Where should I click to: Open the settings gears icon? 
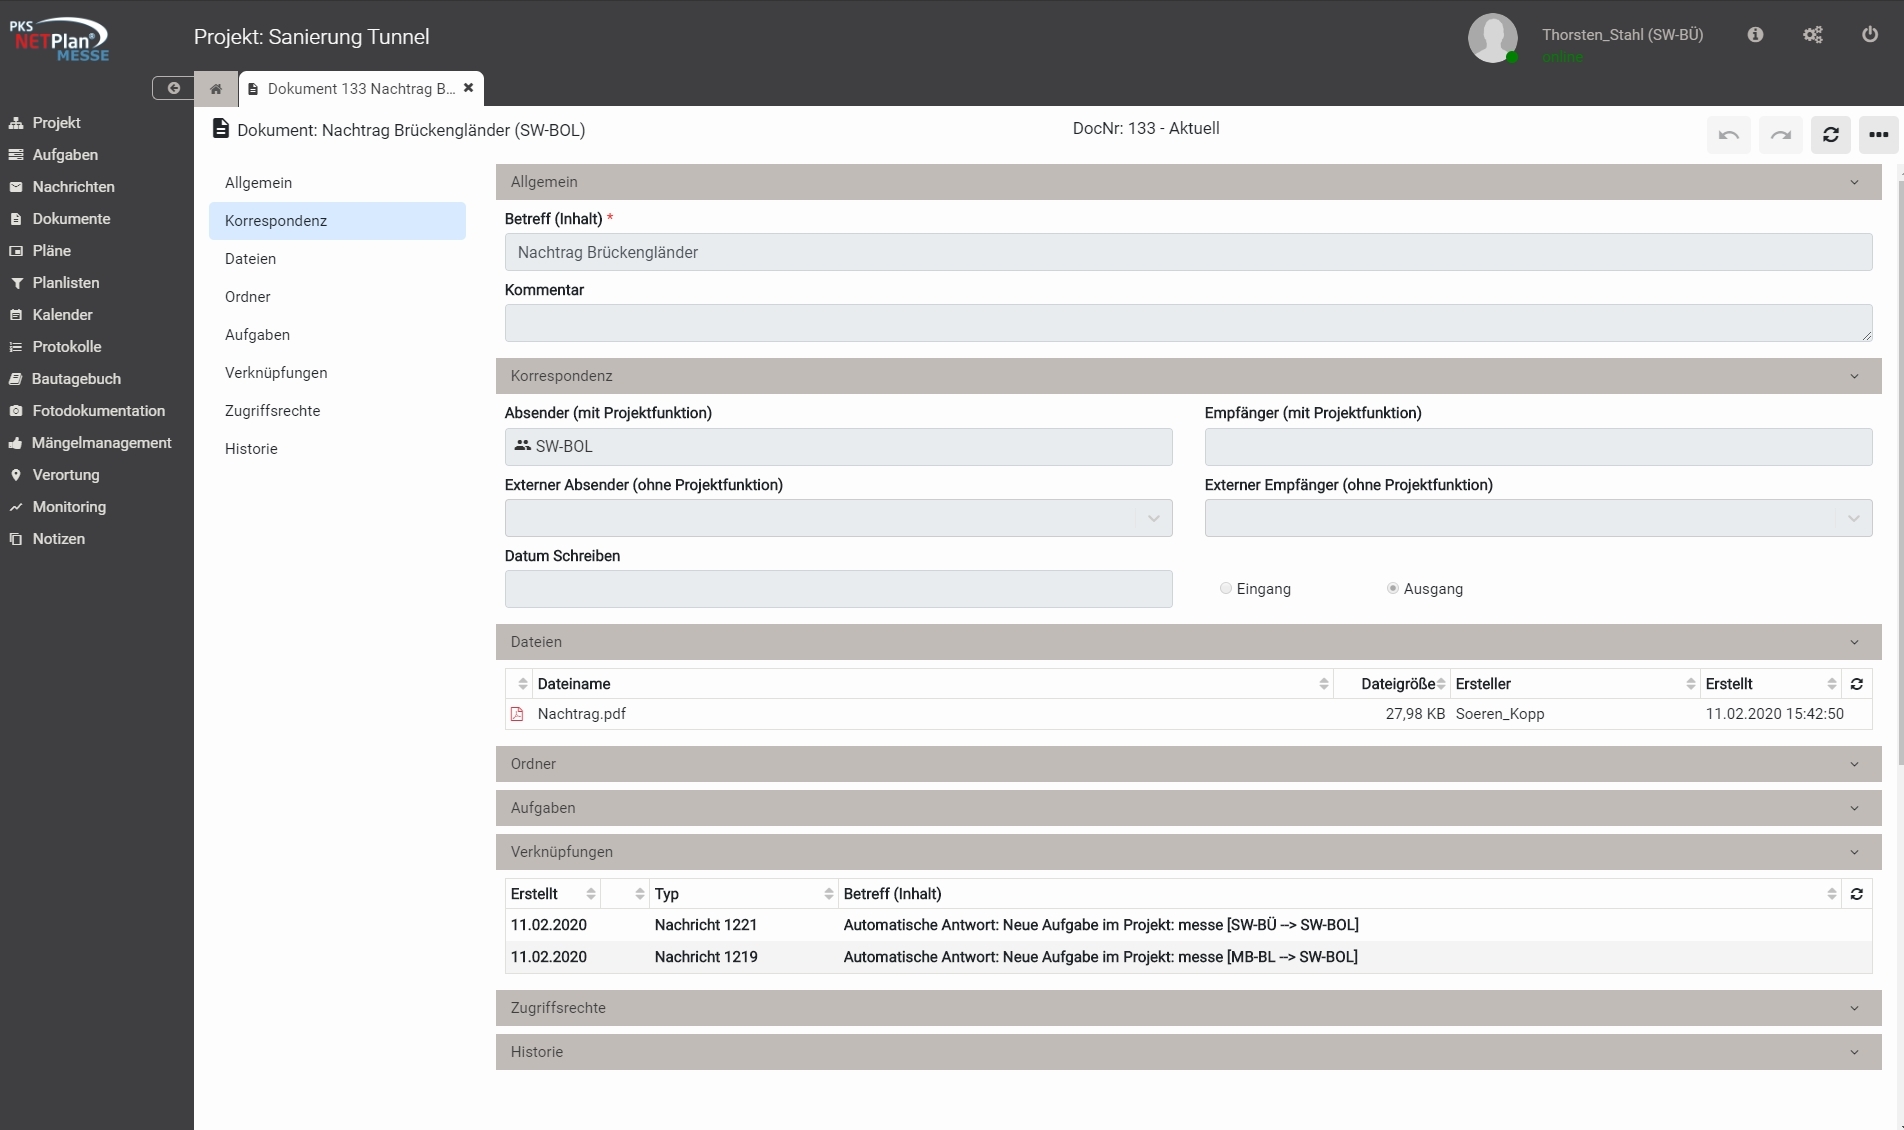(1813, 35)
